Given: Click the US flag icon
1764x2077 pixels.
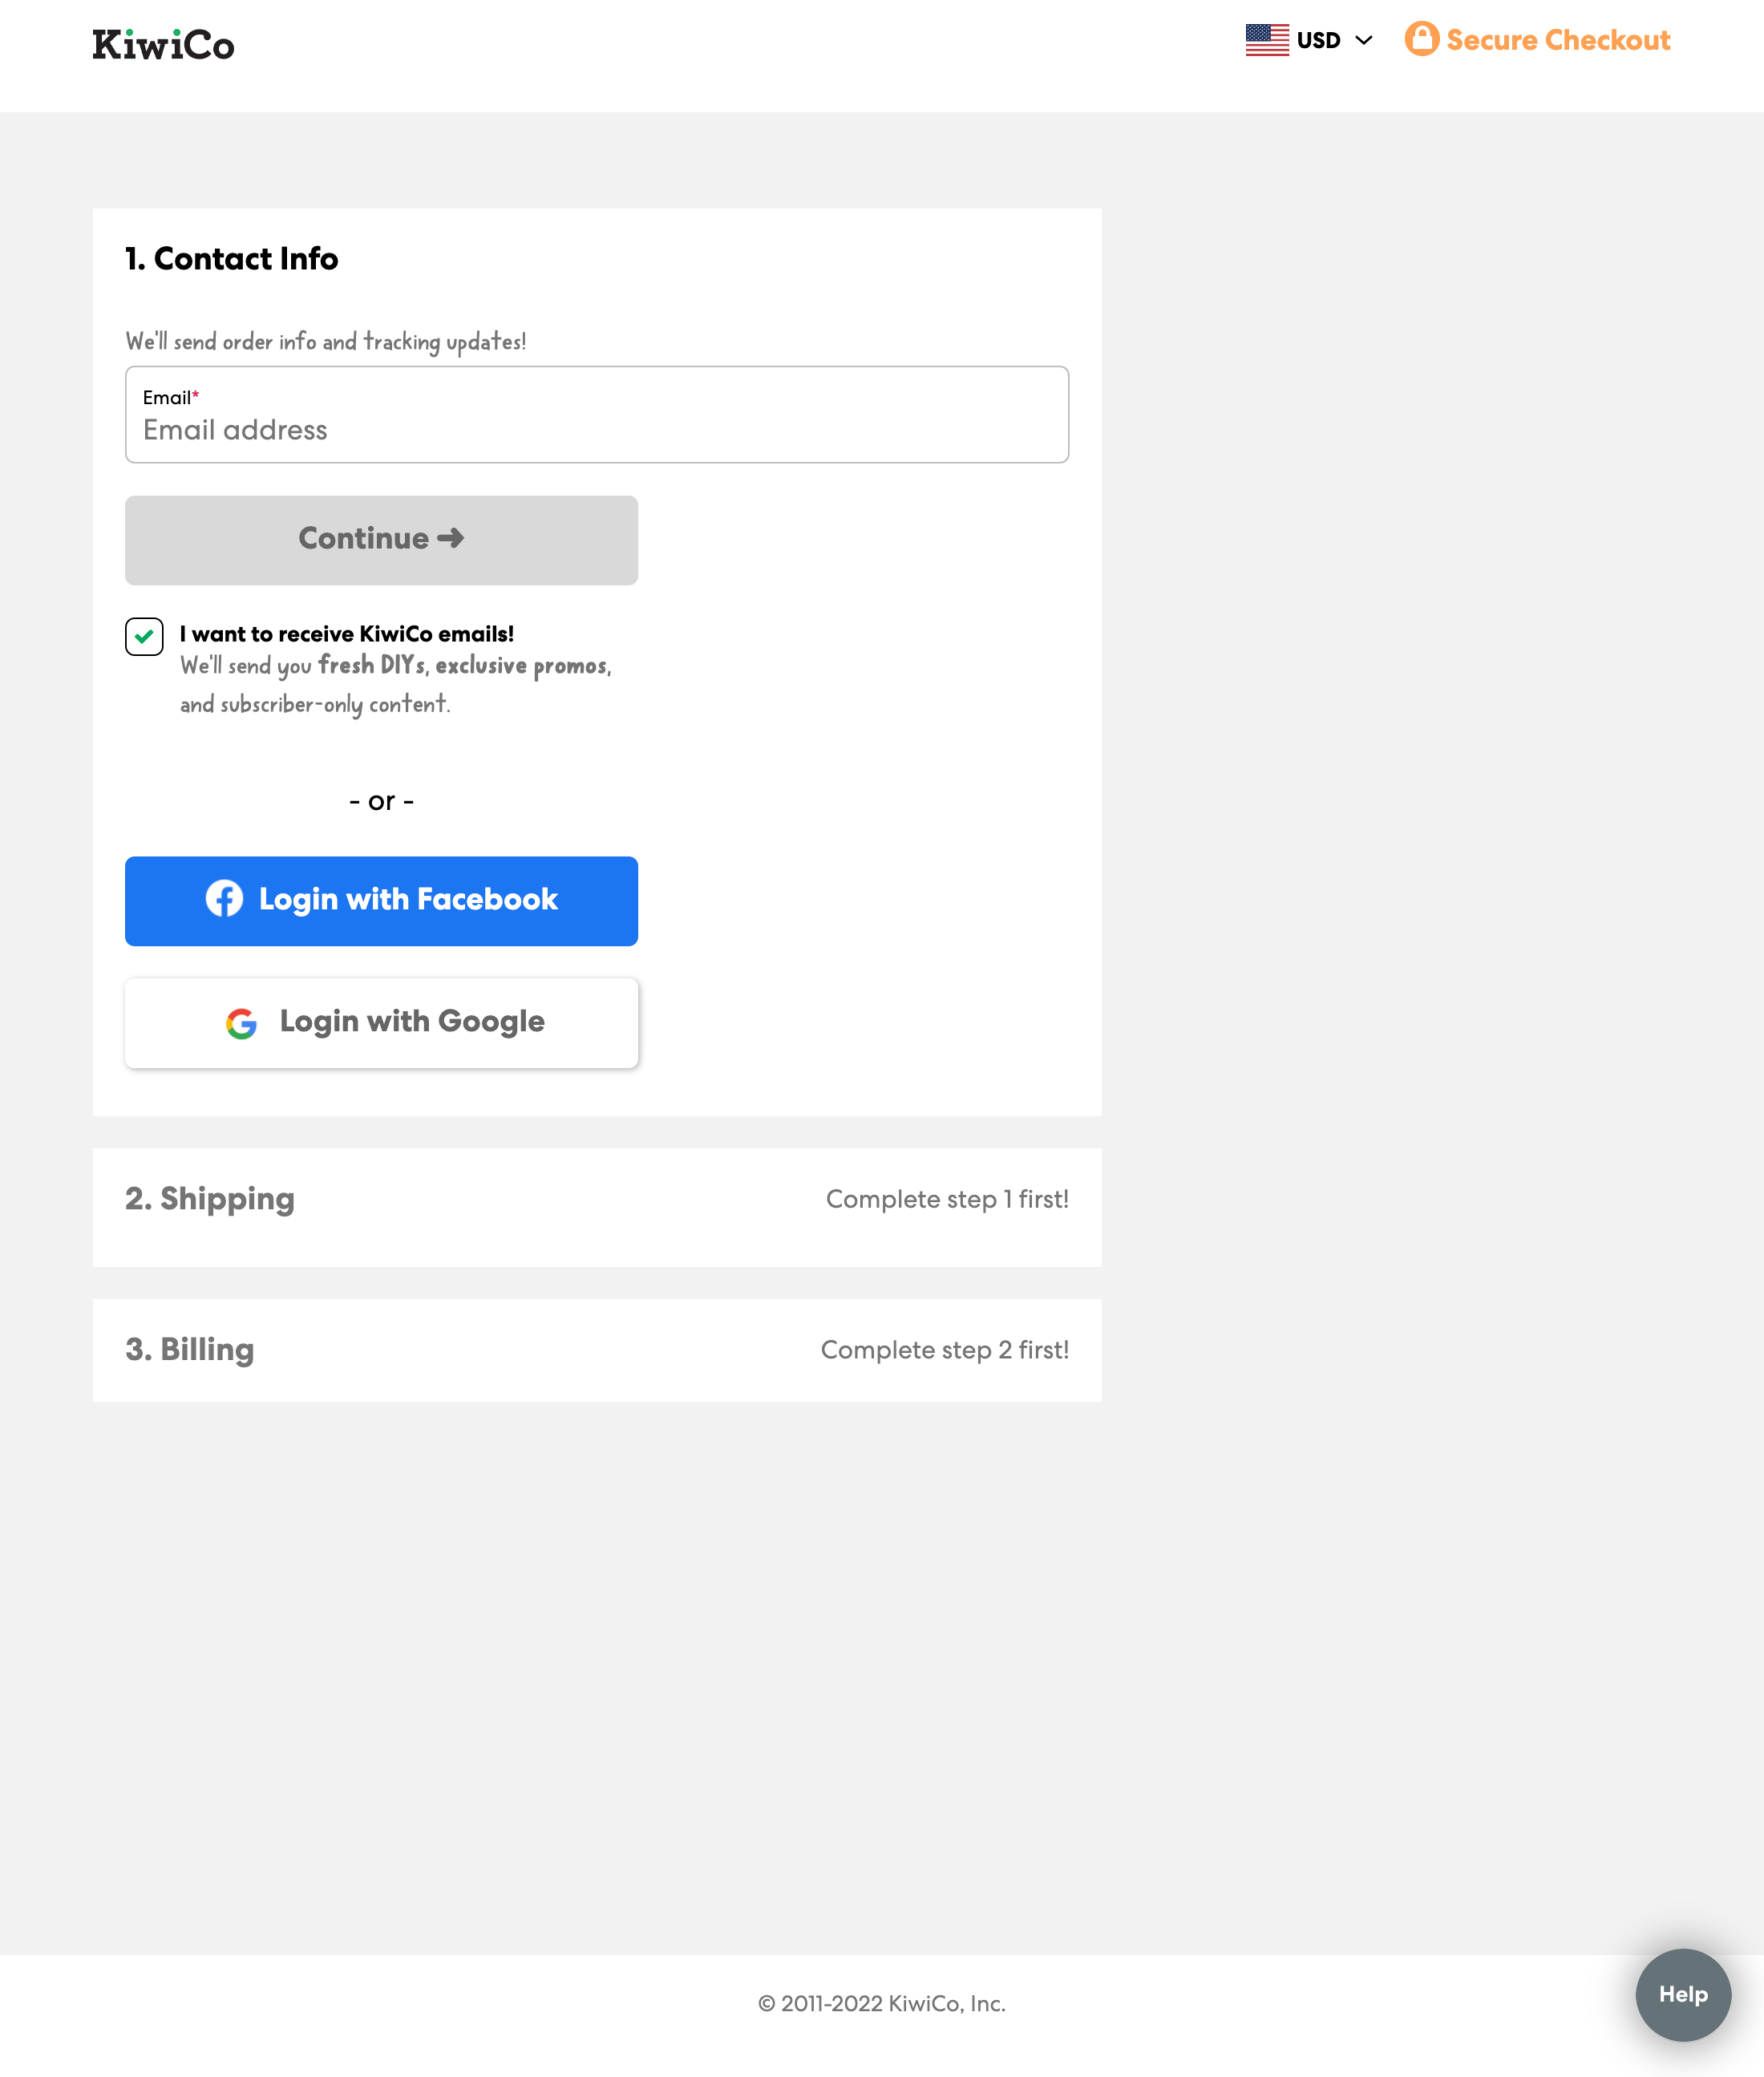Looking at the screenshot, I should pos(1266,39).
